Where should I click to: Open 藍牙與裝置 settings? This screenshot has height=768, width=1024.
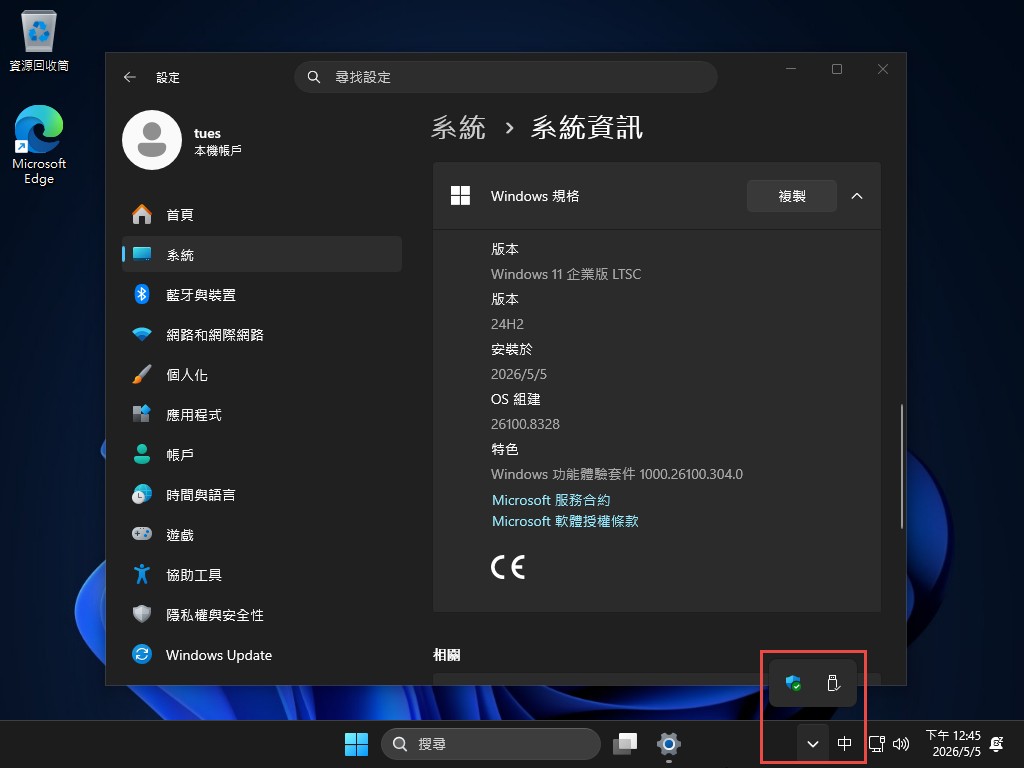coord(262,295)
